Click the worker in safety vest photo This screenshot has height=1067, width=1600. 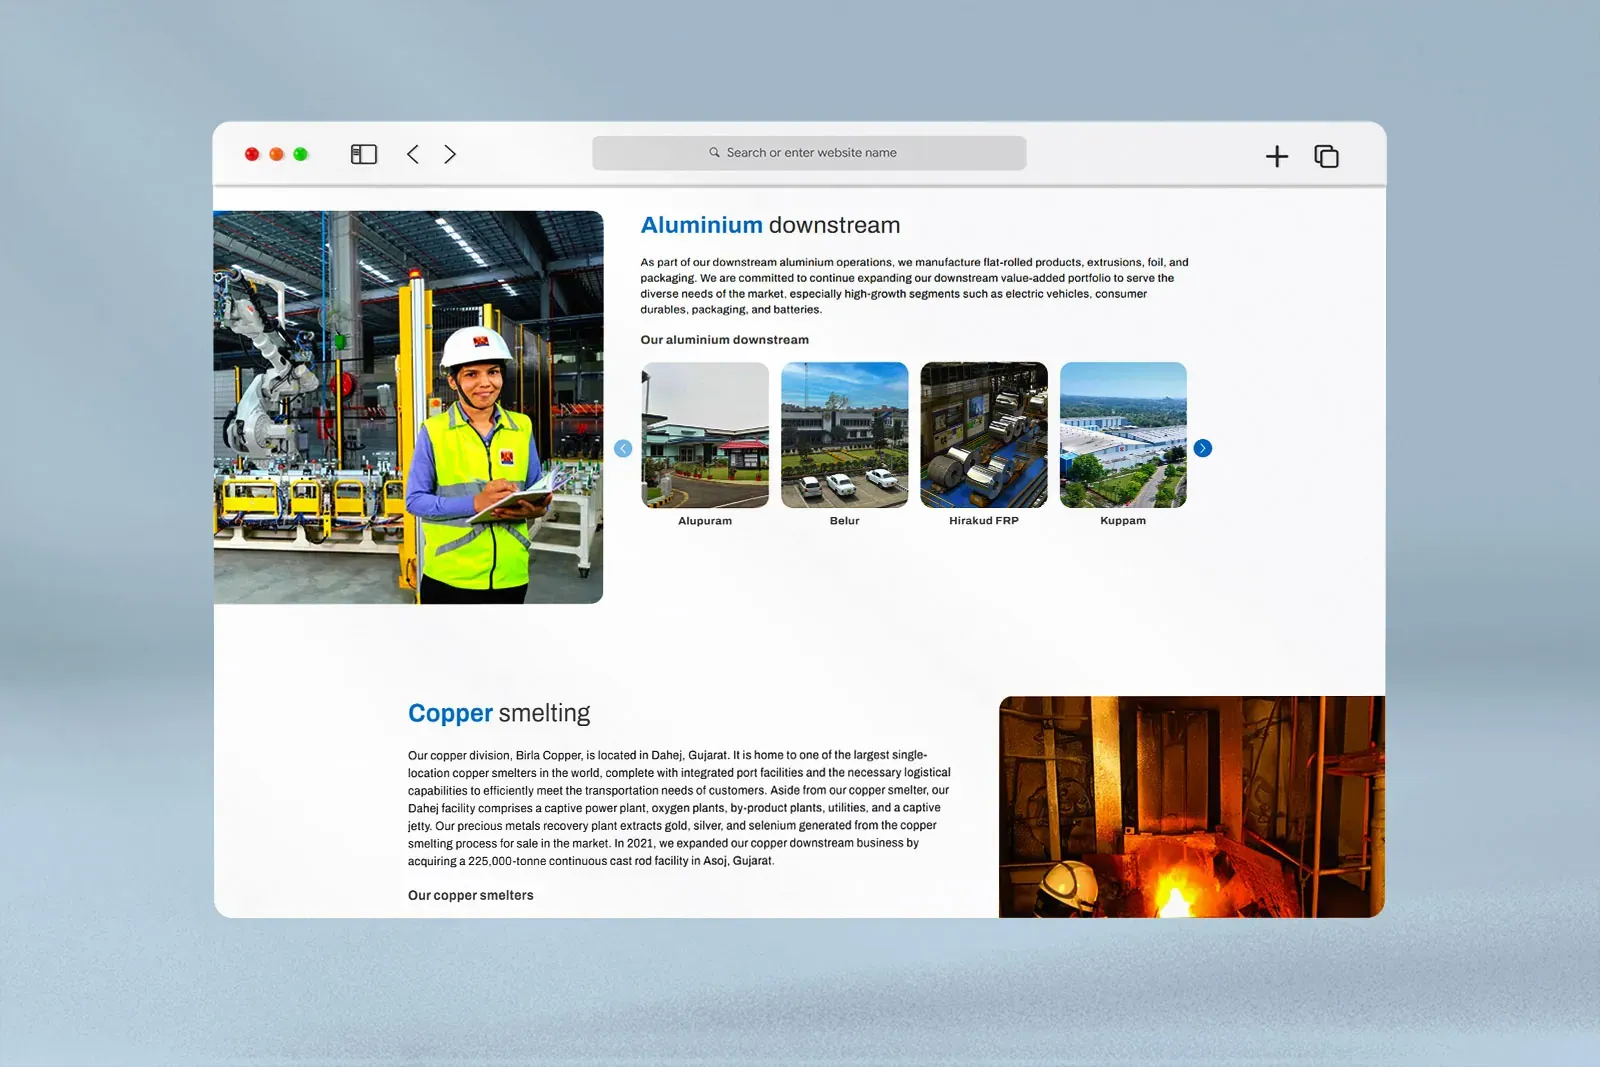[x=408, y=407]
